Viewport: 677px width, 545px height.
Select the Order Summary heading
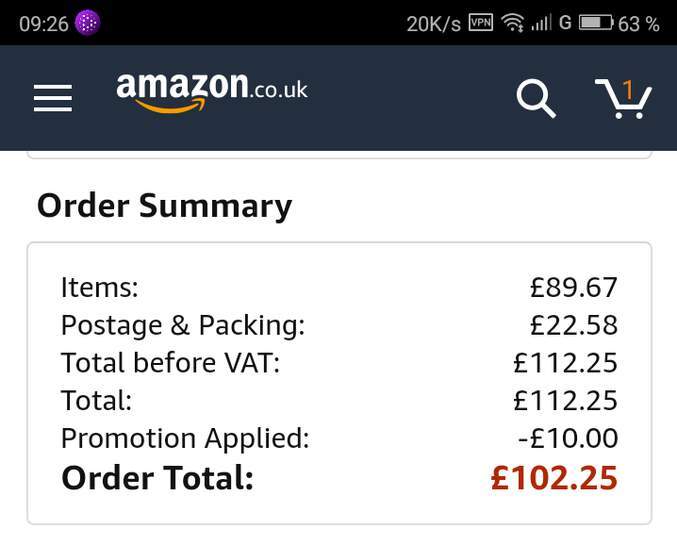(164, 206)
